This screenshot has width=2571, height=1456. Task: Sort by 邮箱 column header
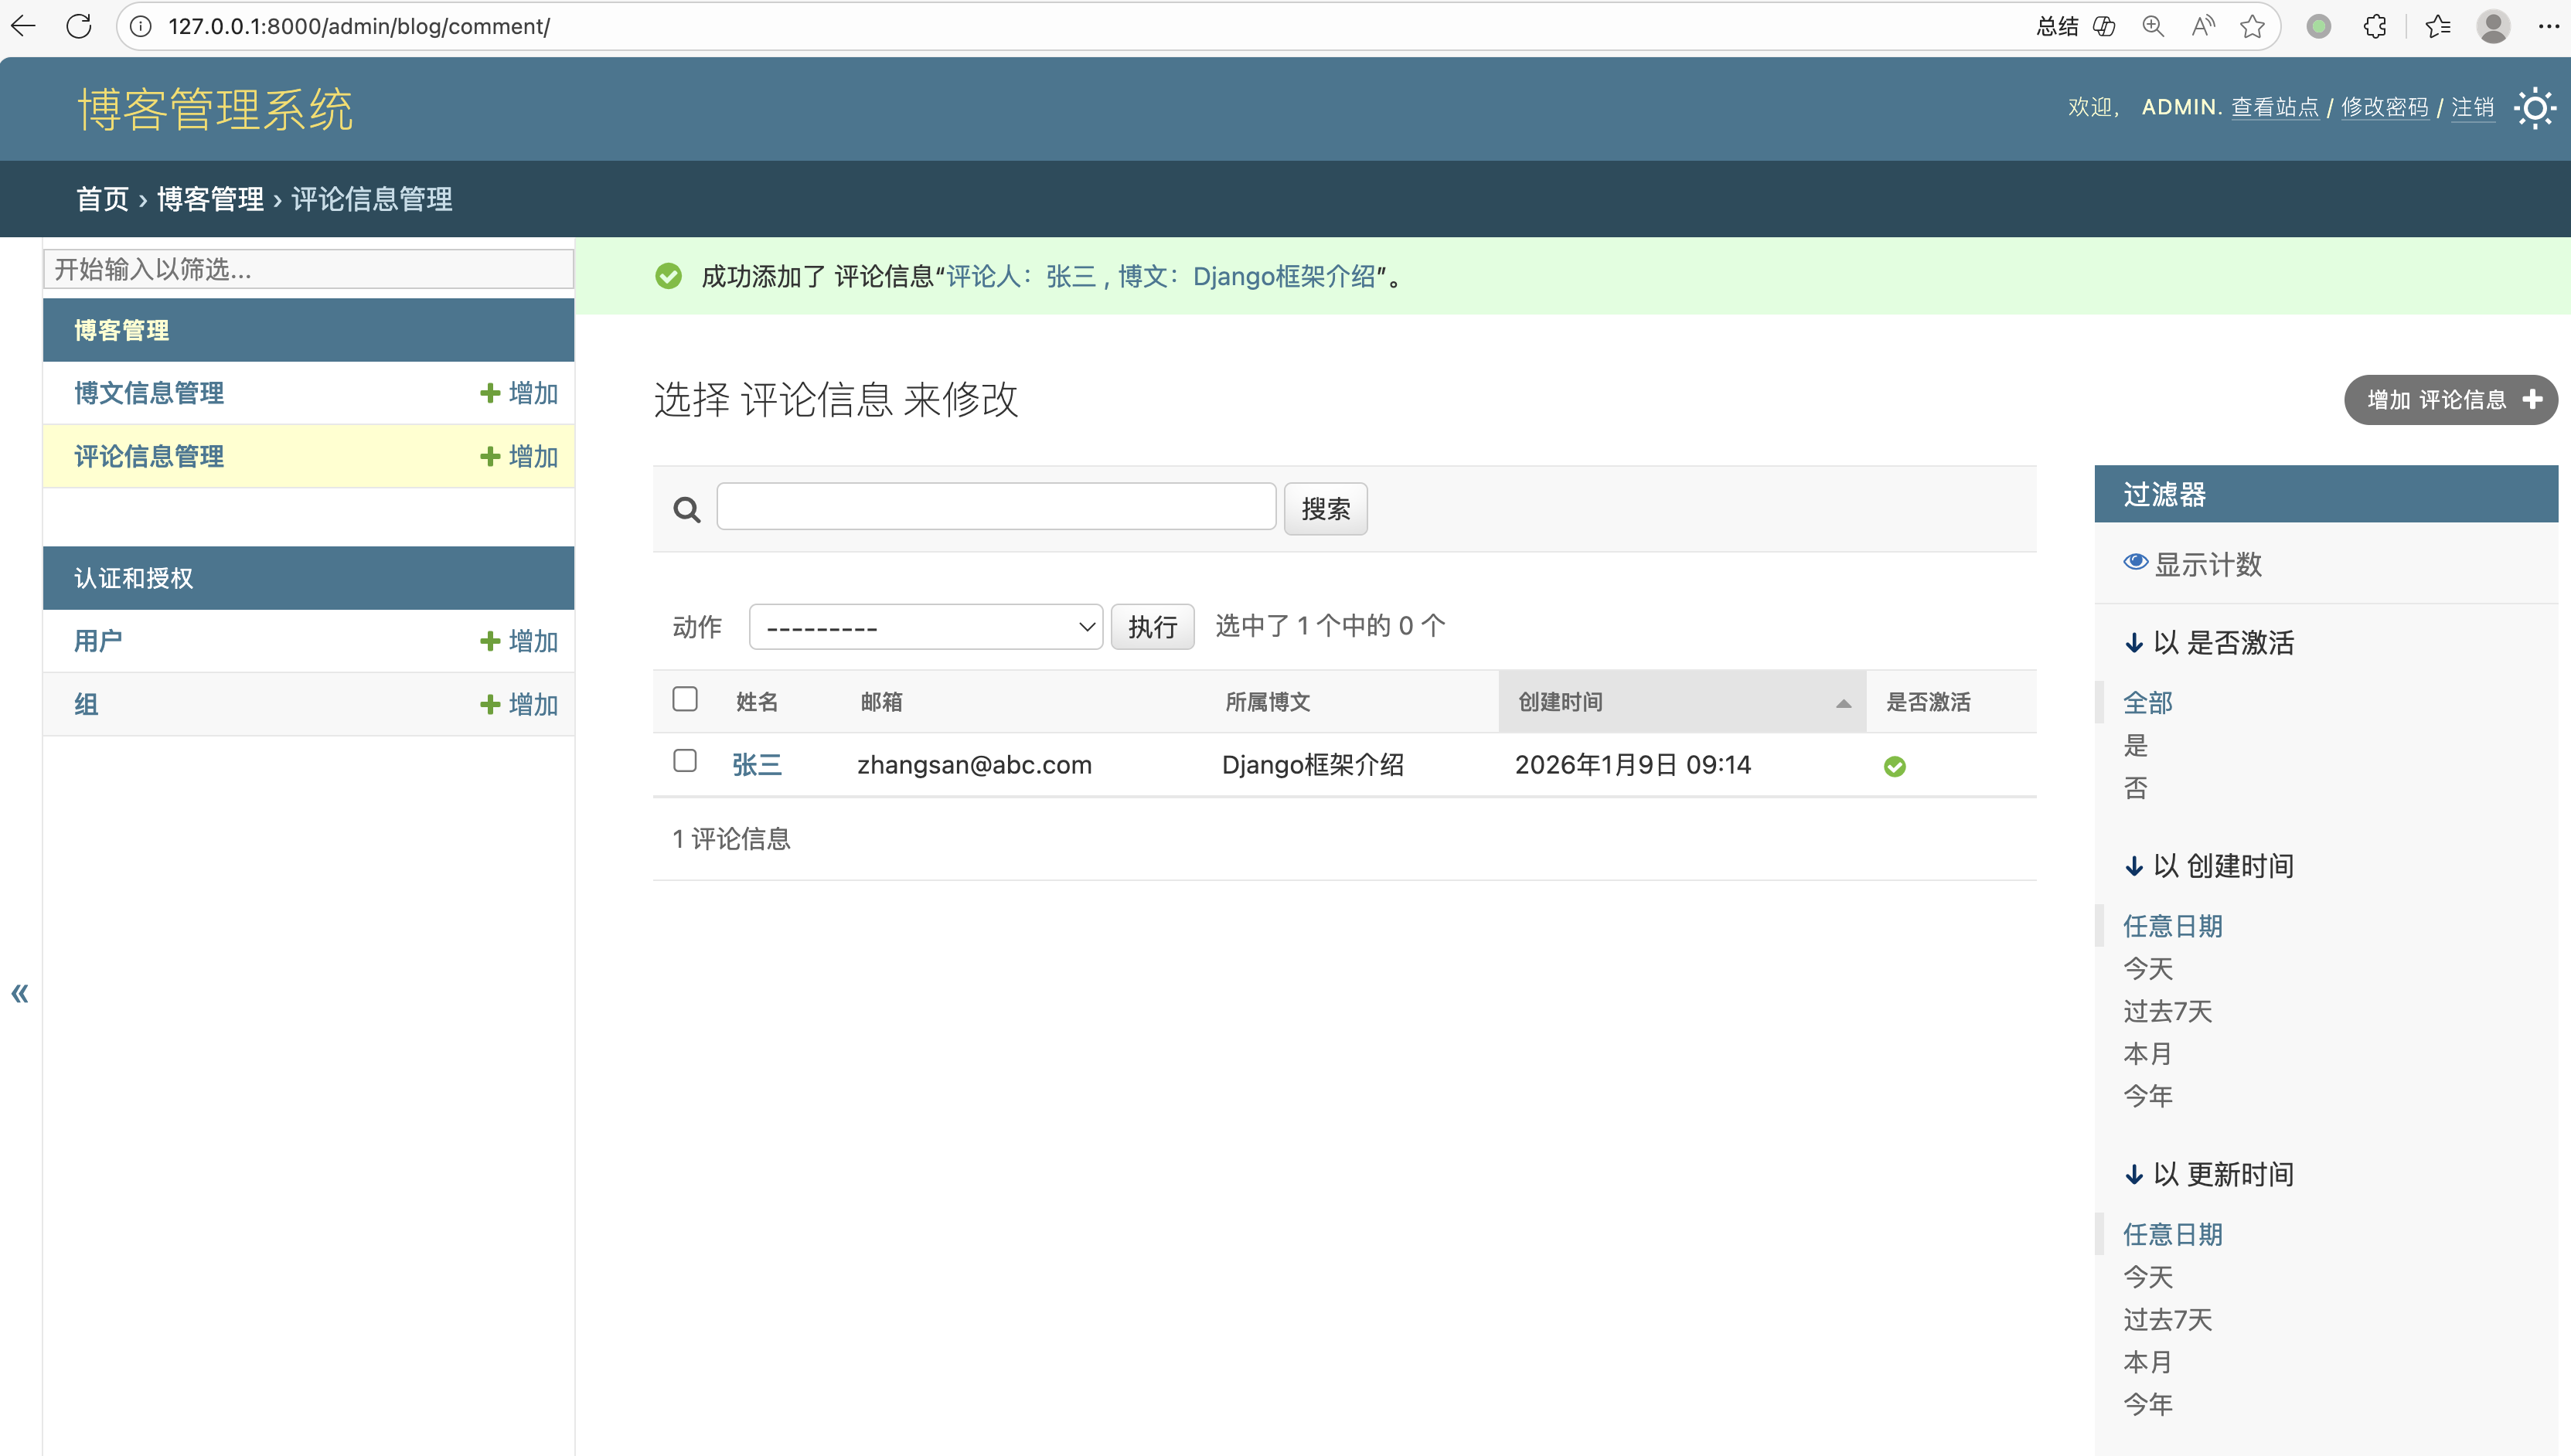click(x=881, y=702)
